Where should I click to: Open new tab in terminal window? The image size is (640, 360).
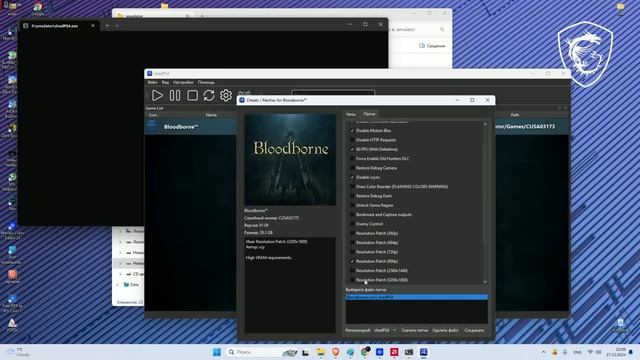click(107, 25)
